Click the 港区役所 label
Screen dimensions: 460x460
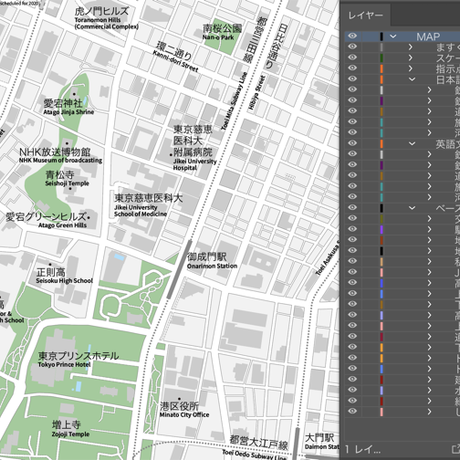179,406
